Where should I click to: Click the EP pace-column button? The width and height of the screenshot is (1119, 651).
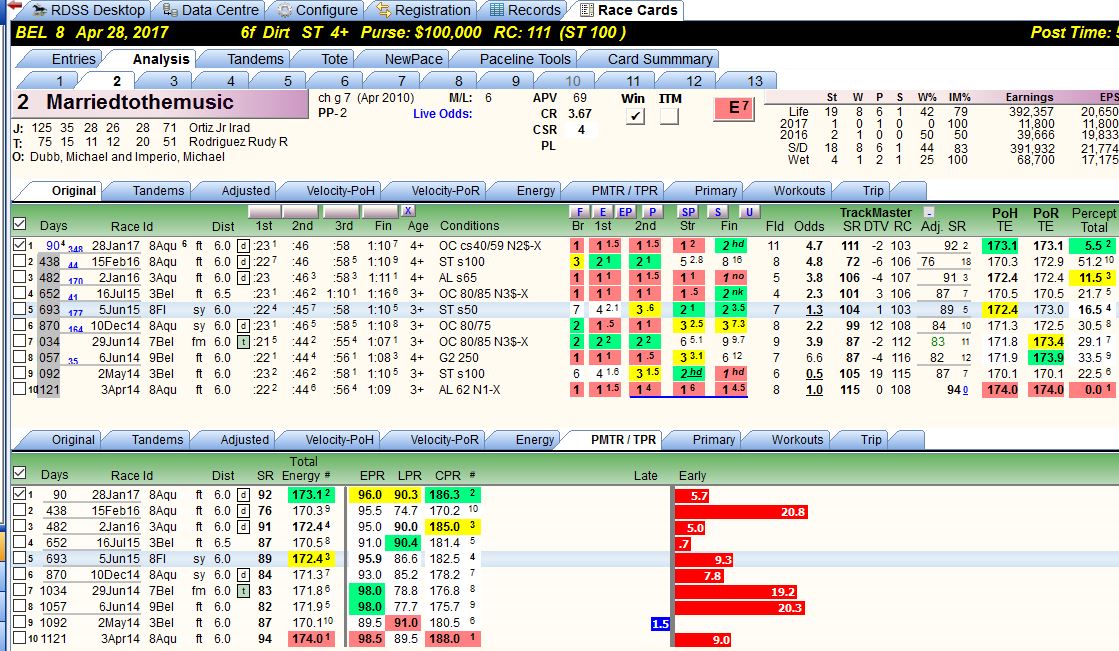625,212
